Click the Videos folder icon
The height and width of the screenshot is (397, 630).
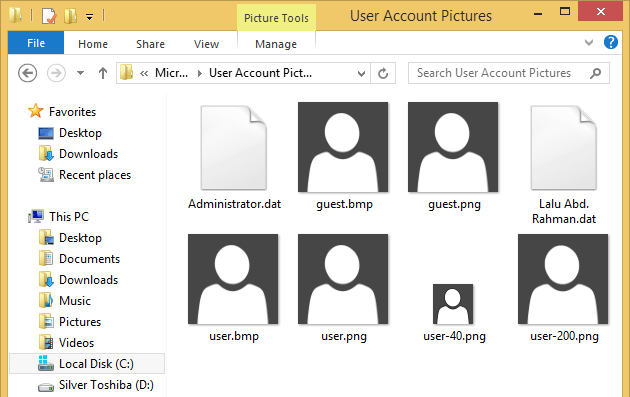(46, 342)
